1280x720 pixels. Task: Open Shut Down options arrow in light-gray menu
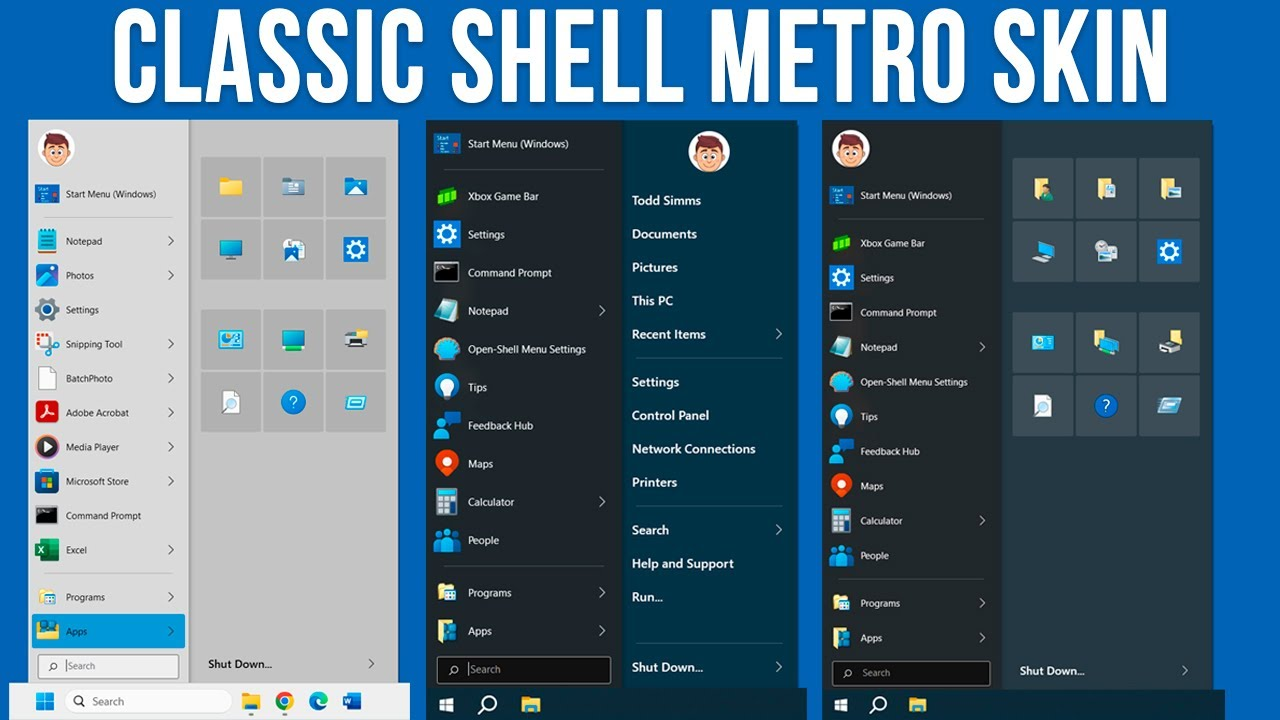click(x=371, y=663)
